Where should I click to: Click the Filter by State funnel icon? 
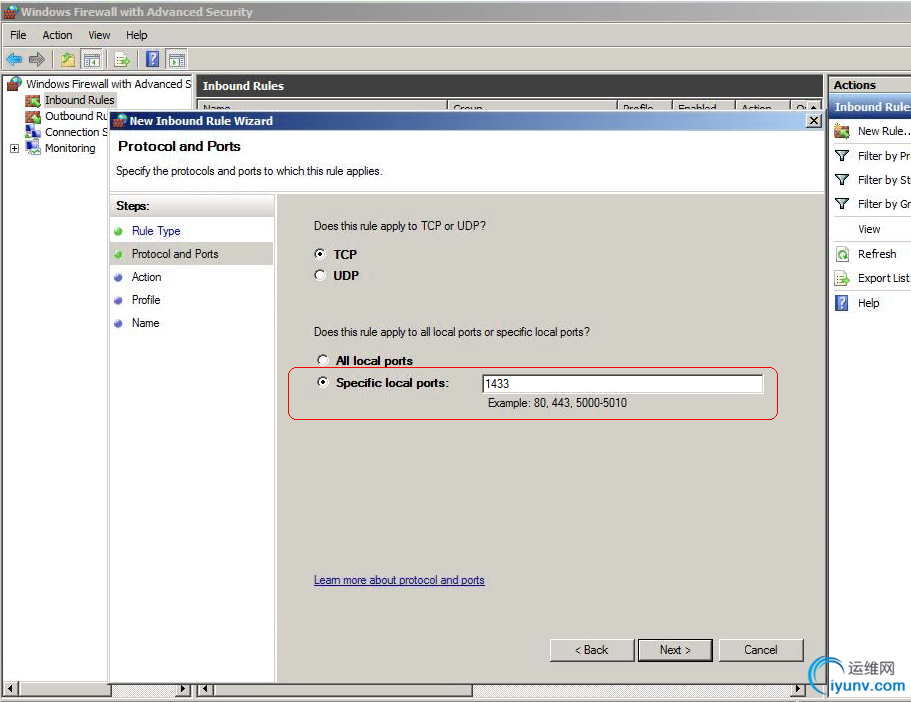842,180
